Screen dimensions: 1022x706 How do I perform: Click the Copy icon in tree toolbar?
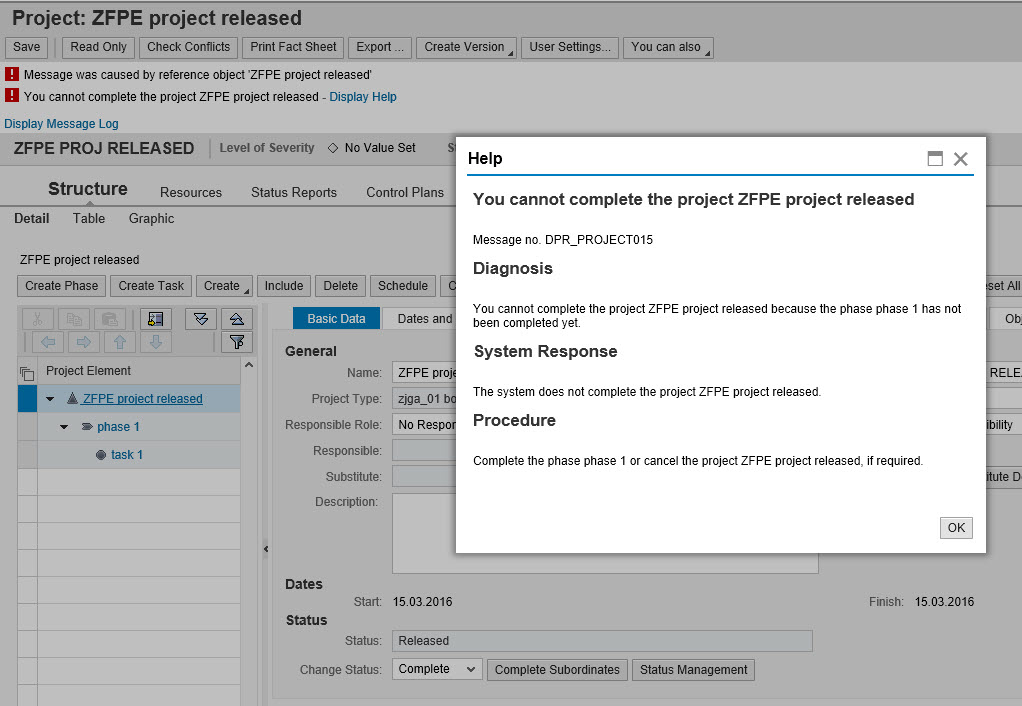click(74, 319)
